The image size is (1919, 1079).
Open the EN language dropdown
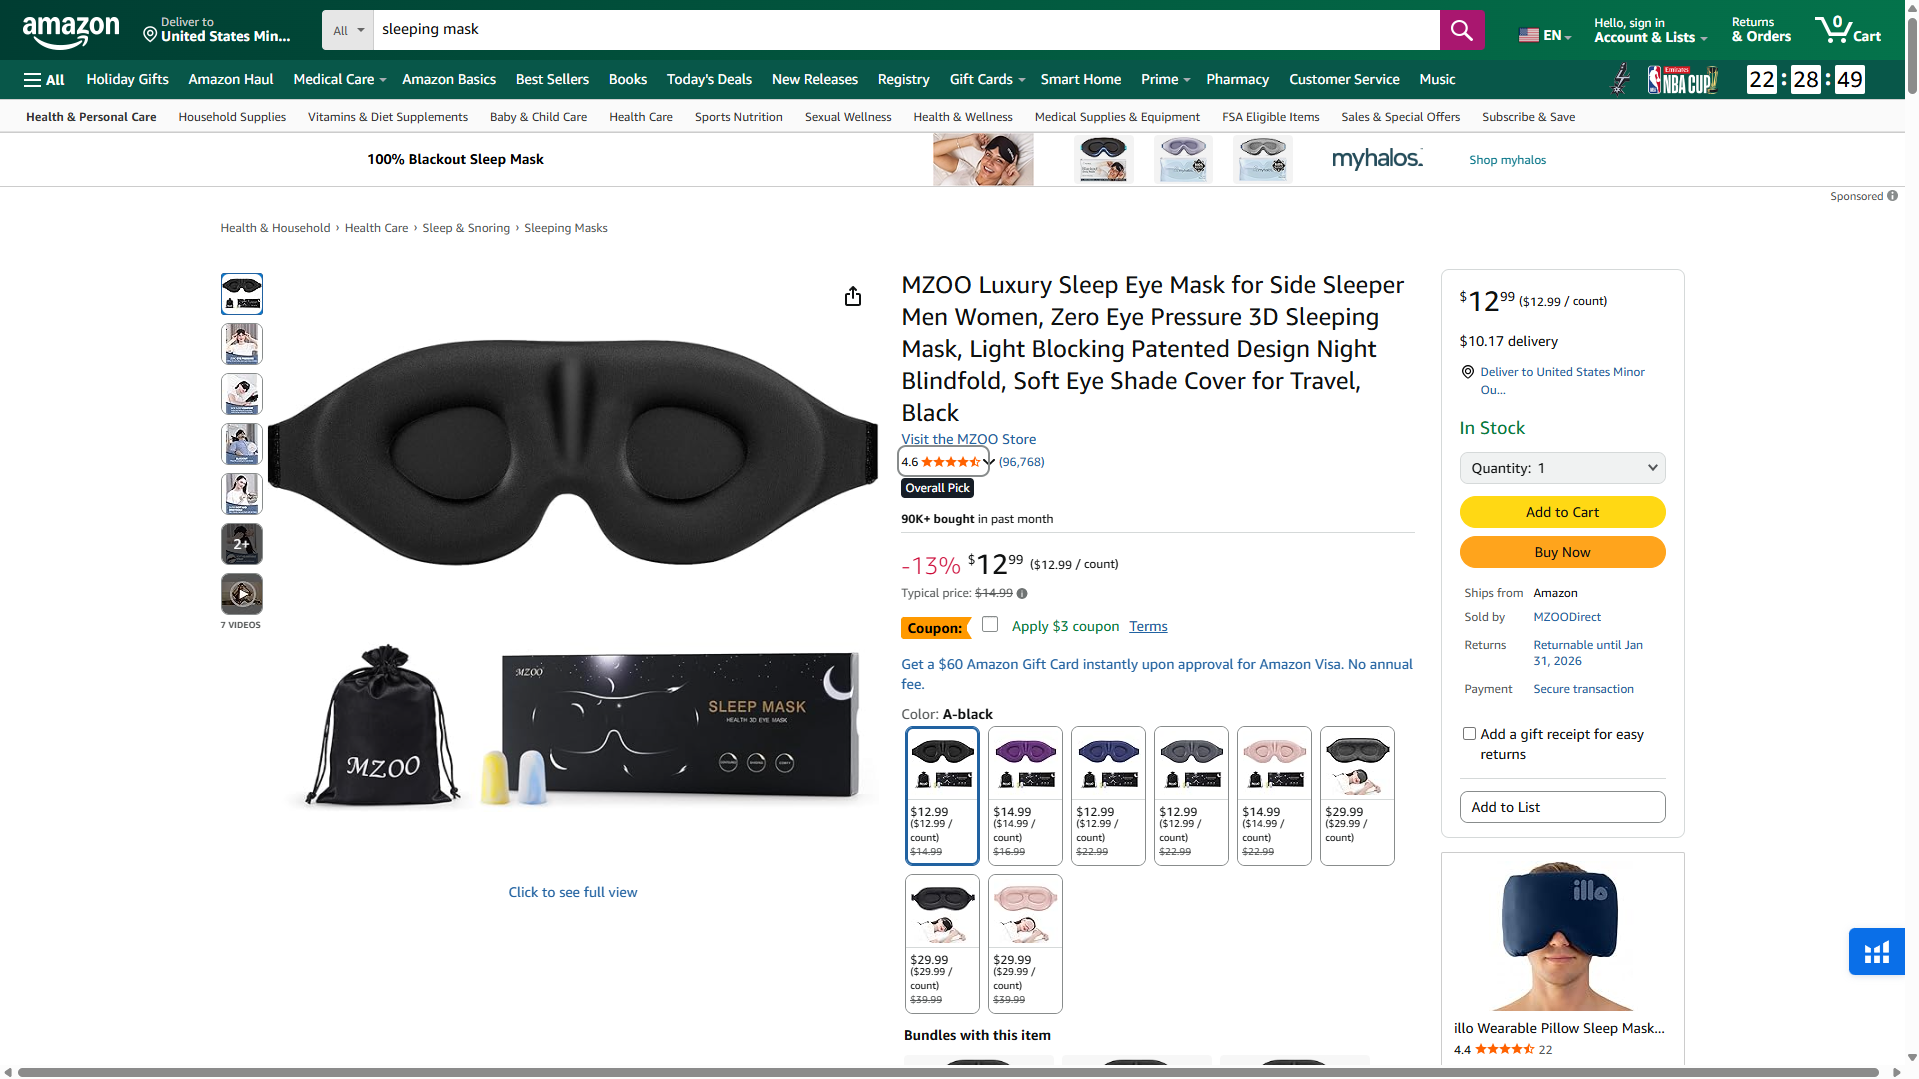pos(1543,33)
